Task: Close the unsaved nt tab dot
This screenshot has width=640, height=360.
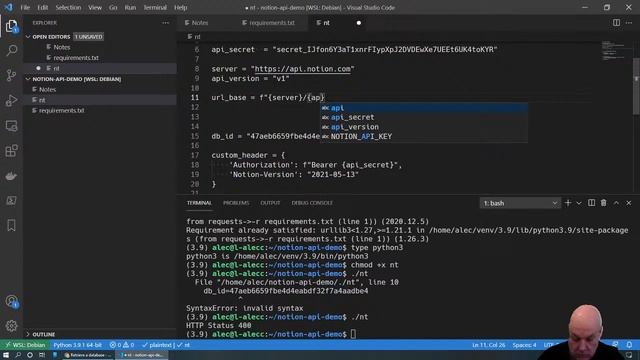Action: [x=358, y=23]
